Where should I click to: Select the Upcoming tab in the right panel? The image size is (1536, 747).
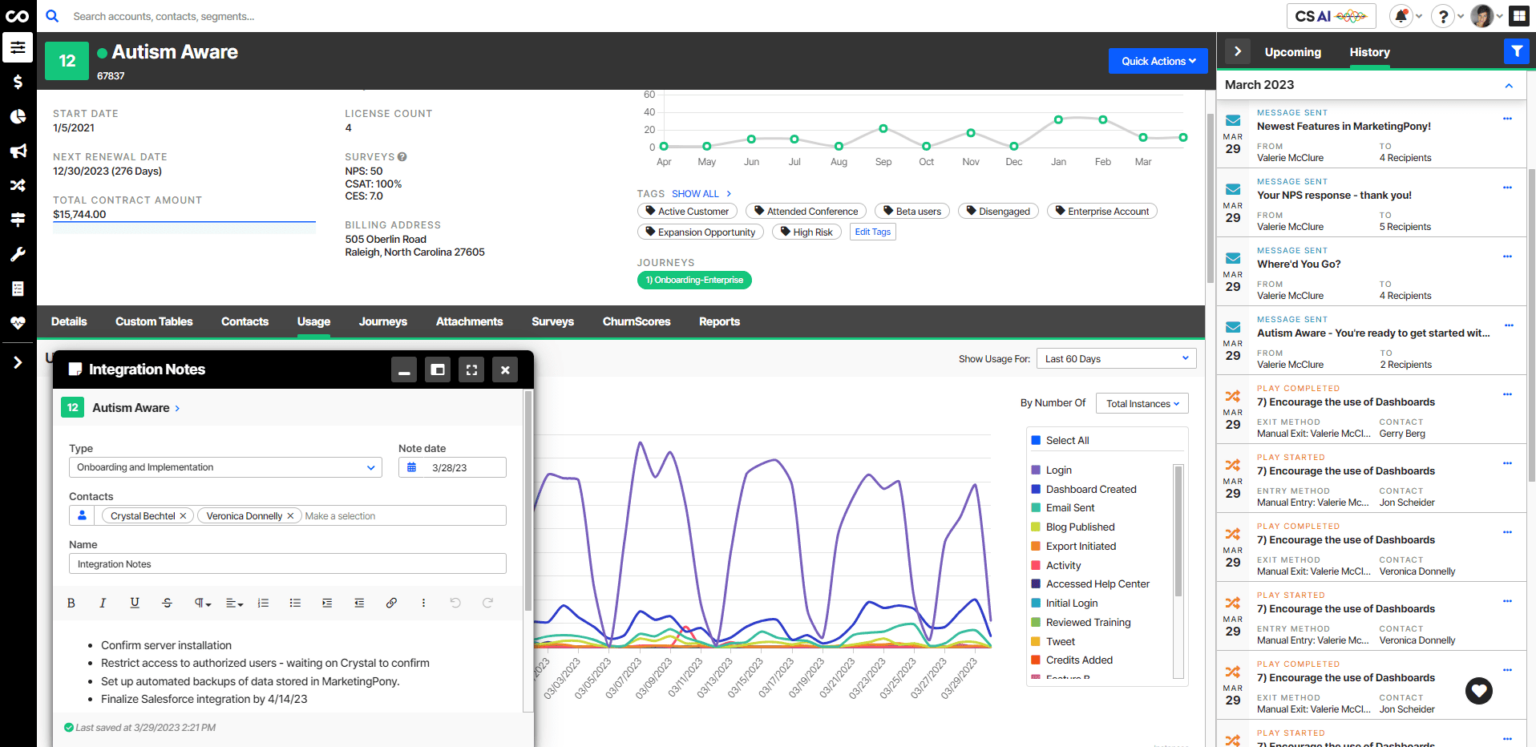click(1292, 52)
